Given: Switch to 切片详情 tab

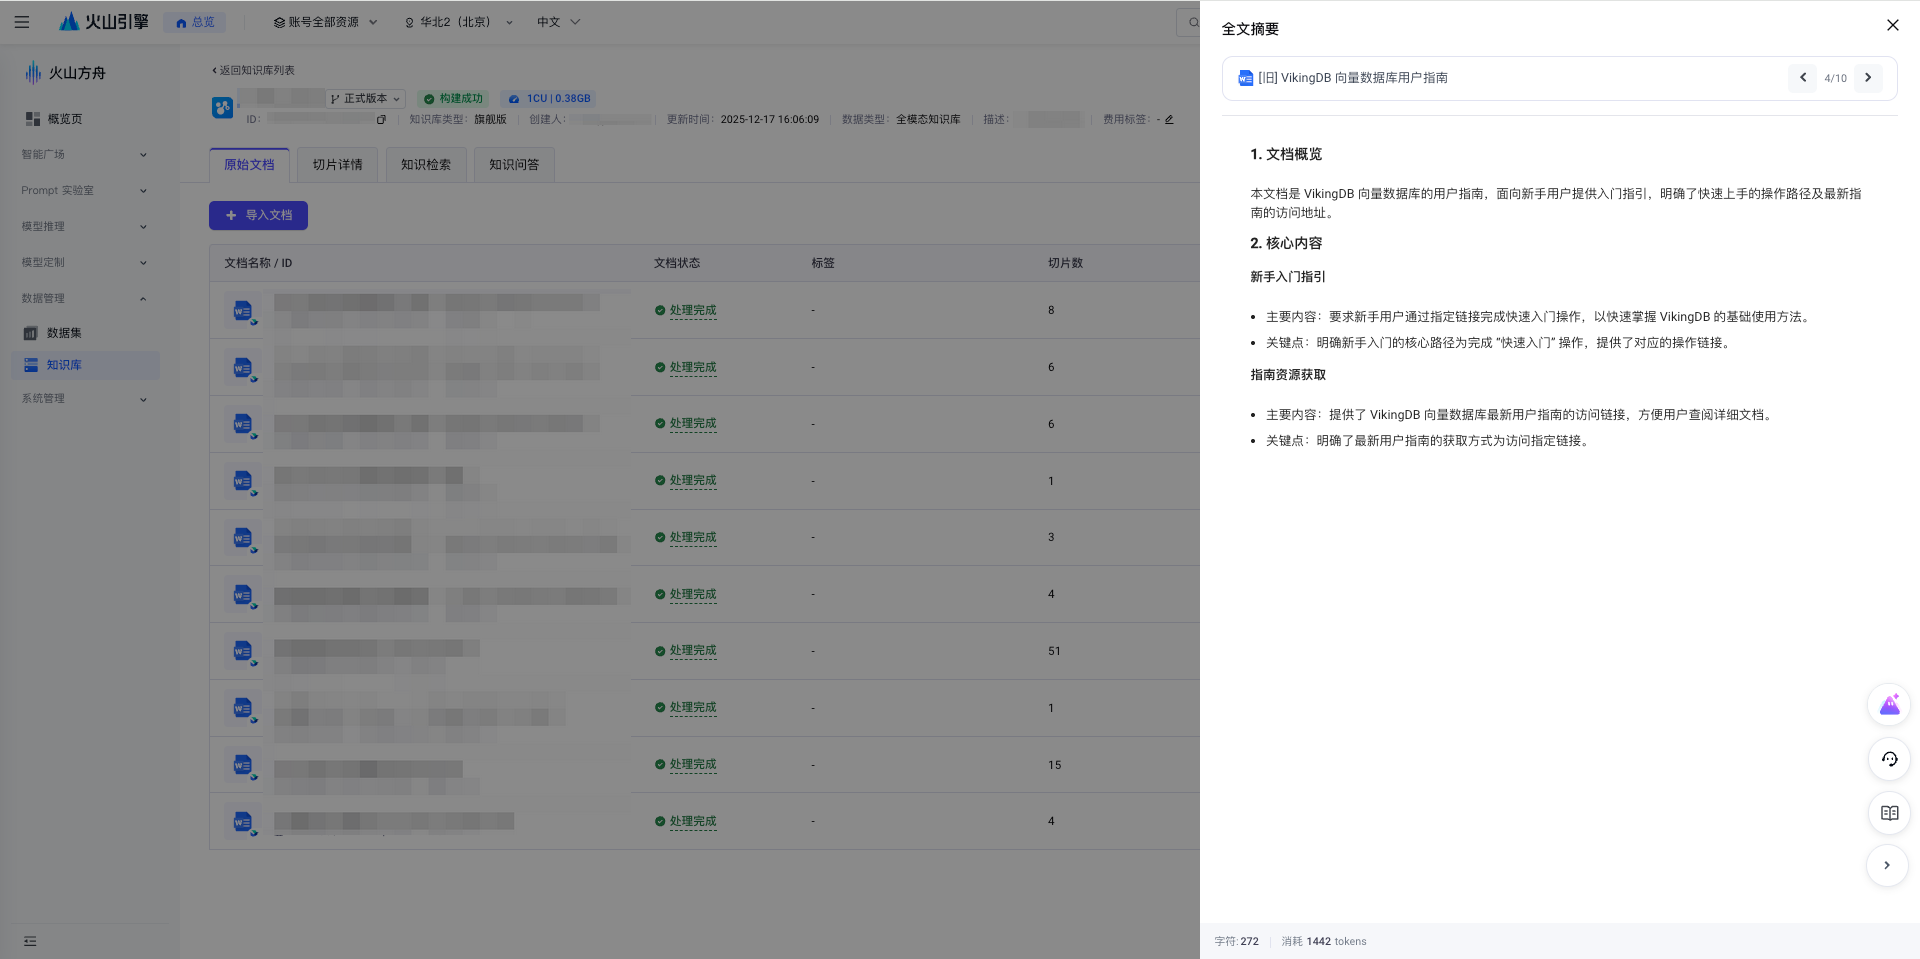Looking at the screenshot, I should pos(338,165).
